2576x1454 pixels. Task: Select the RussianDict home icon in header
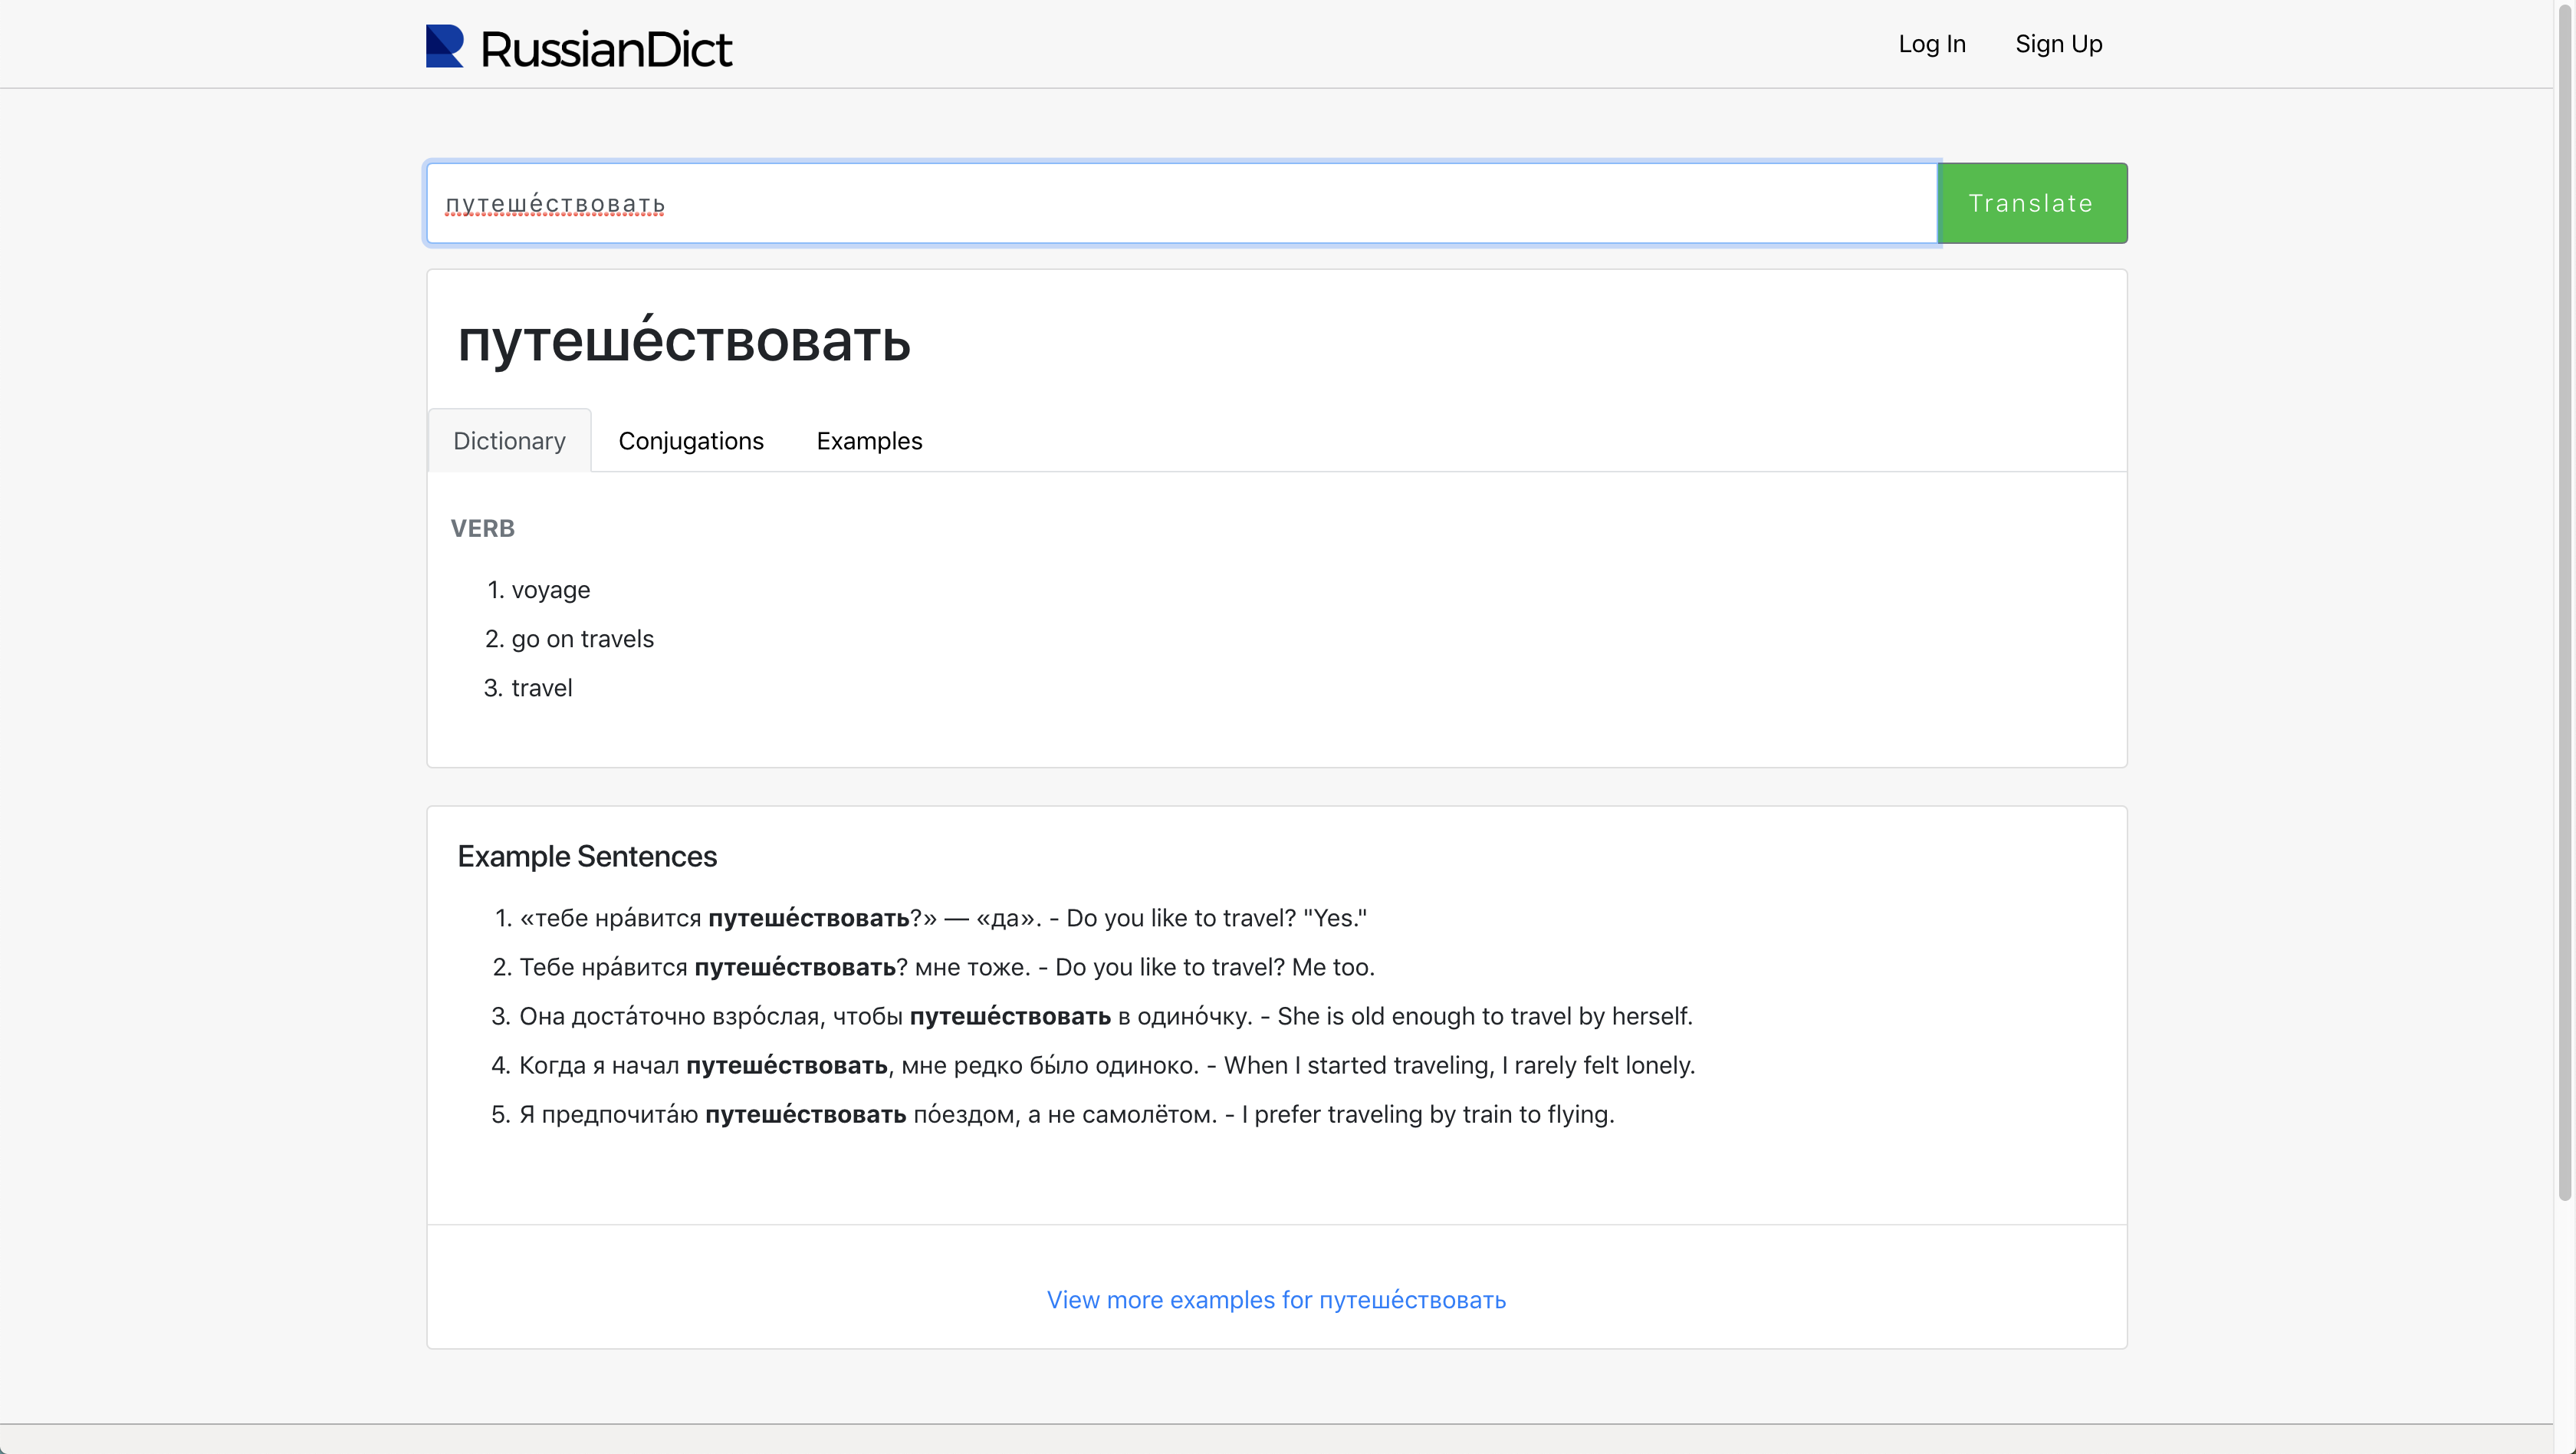pyautogui.click(x=443, y=45)
